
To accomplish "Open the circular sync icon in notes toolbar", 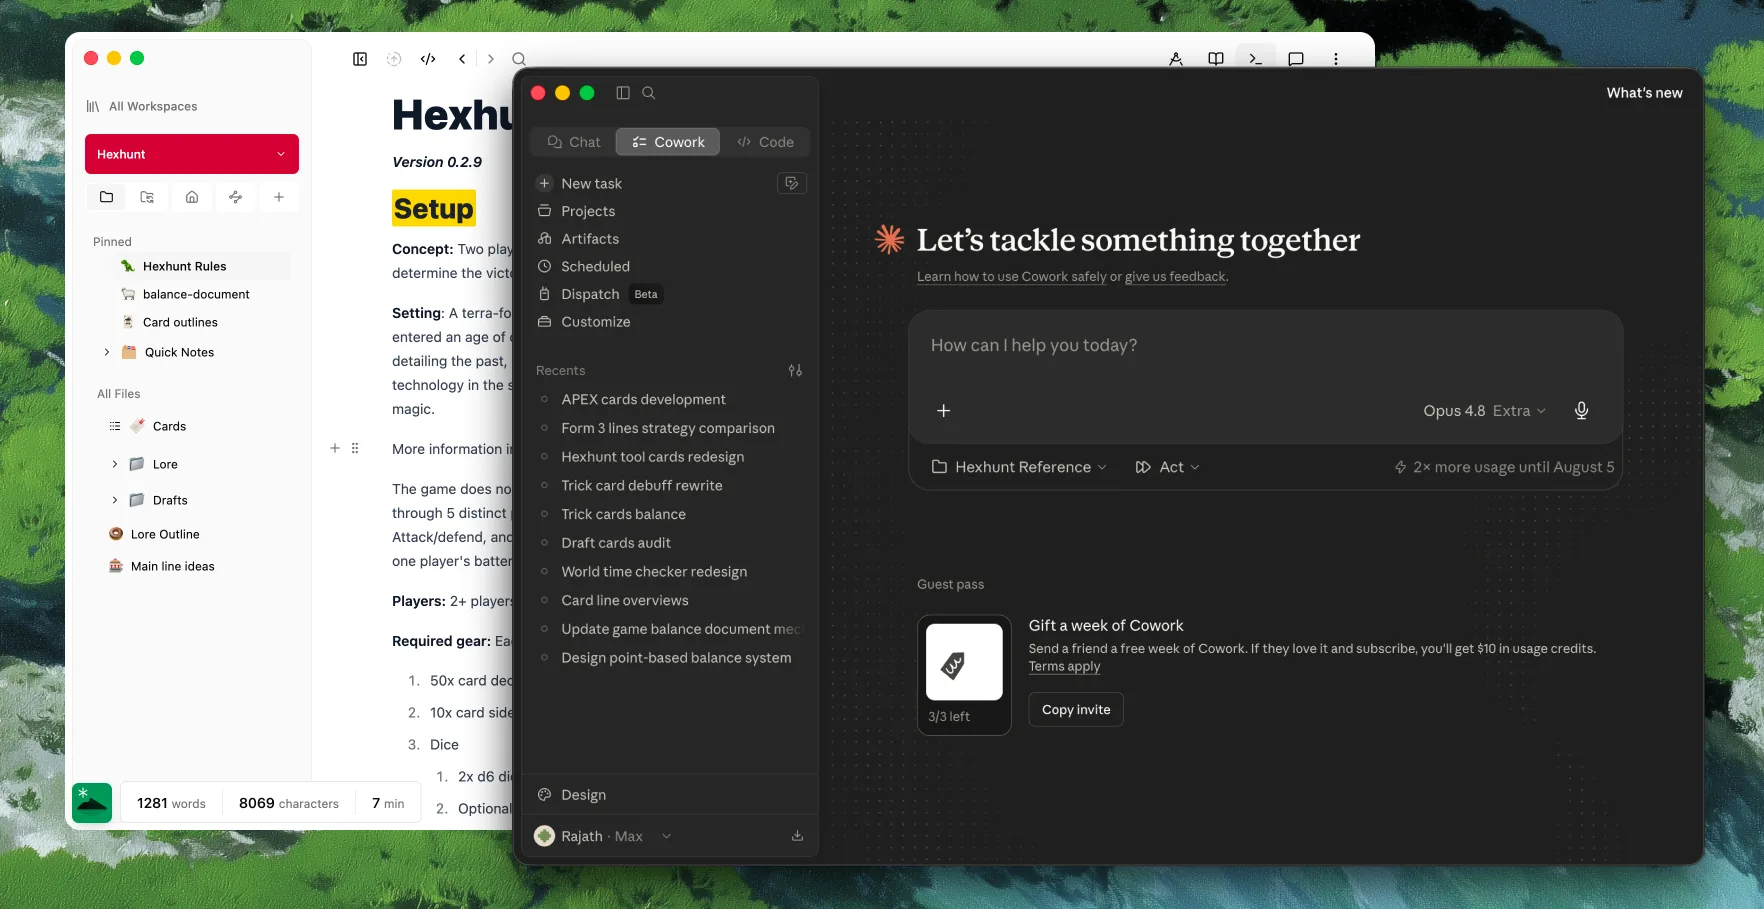I will point(394,59).
